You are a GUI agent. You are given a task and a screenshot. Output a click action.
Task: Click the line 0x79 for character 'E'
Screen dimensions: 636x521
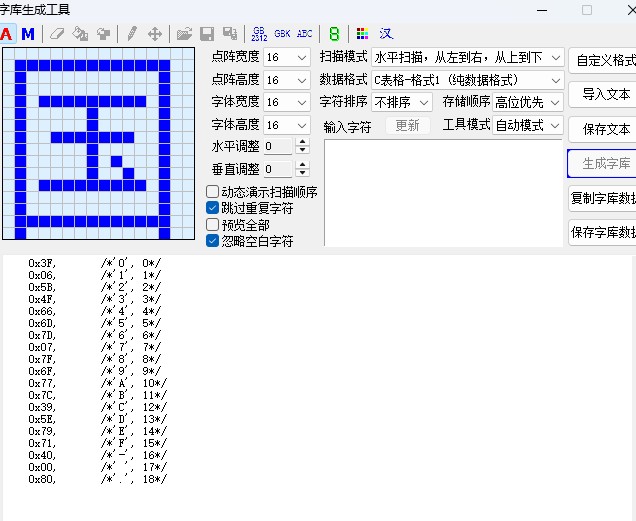coord(97,431)
